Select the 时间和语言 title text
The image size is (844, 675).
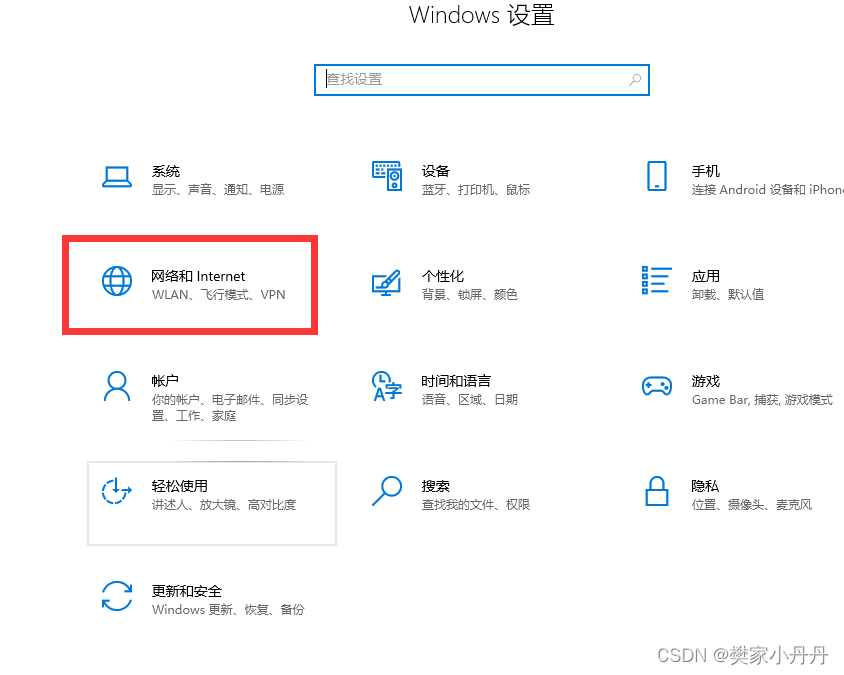coord(456,381)
